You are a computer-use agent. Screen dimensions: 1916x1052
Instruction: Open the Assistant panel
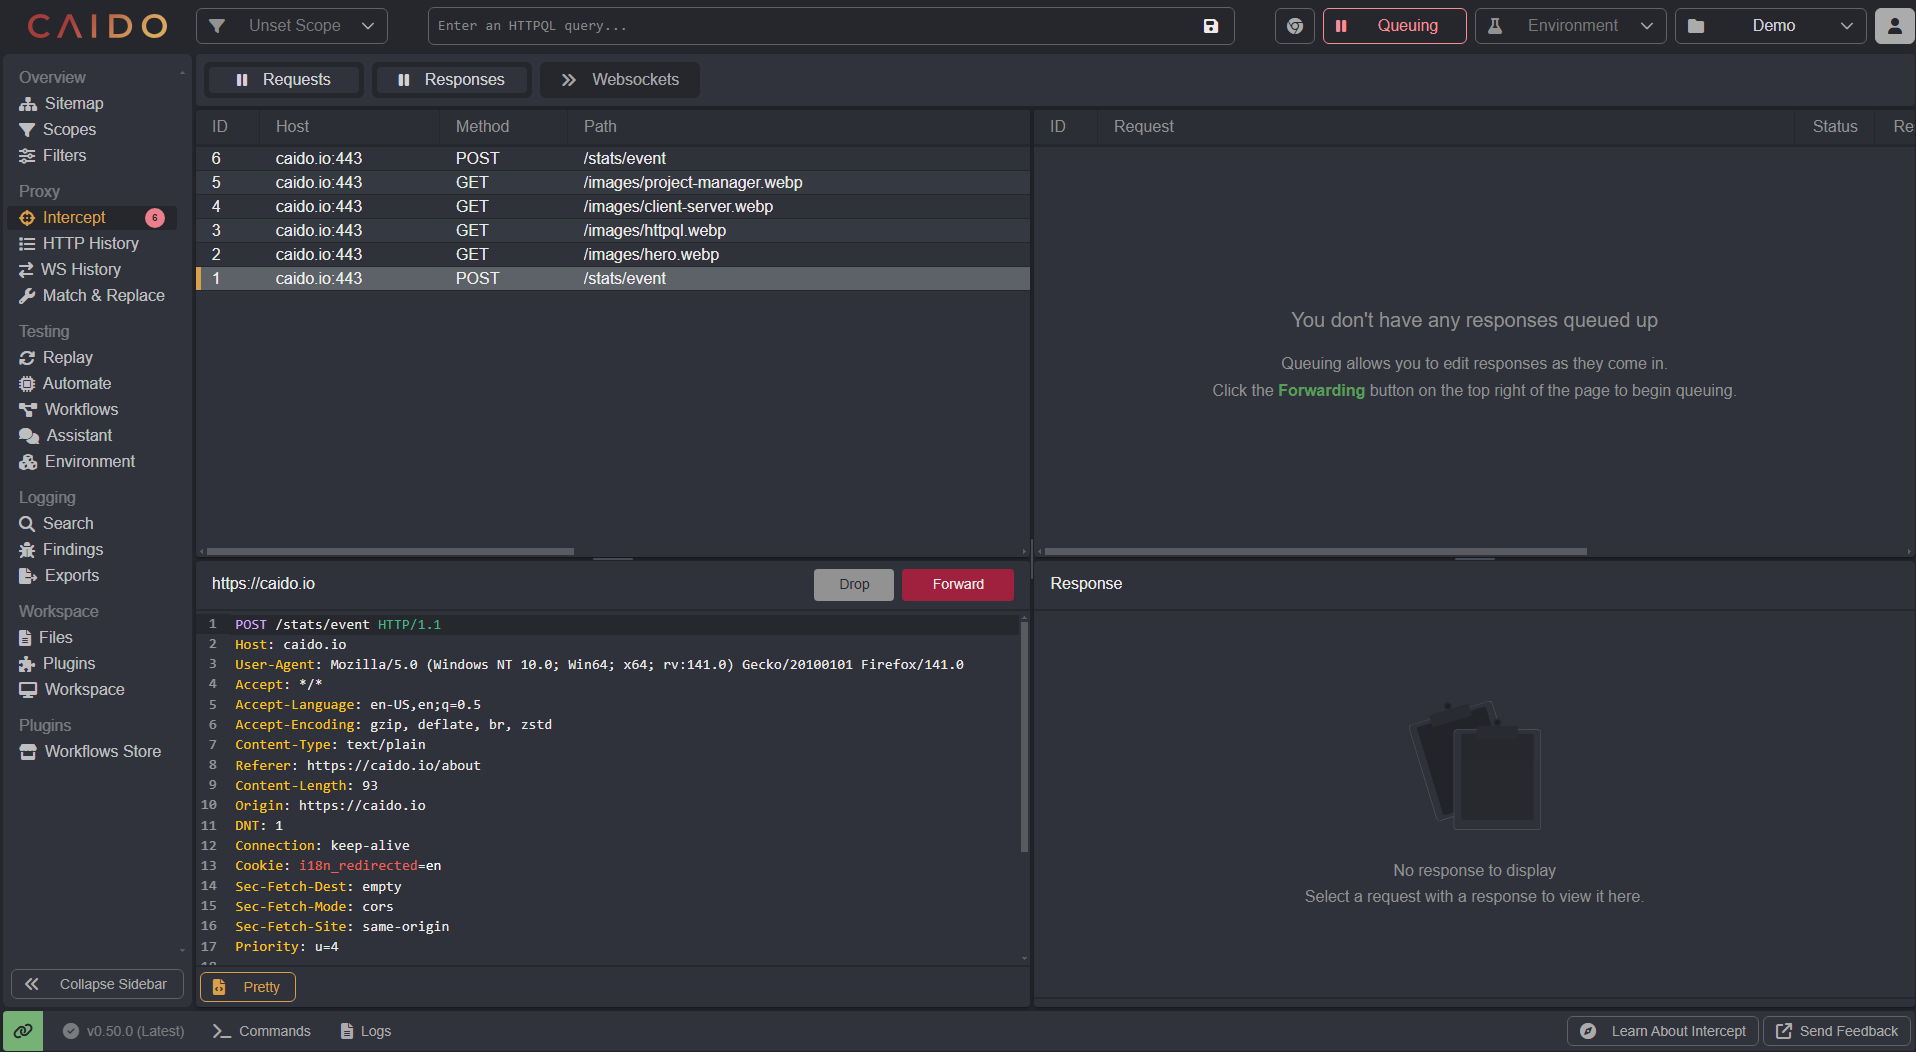pos(77,435)
